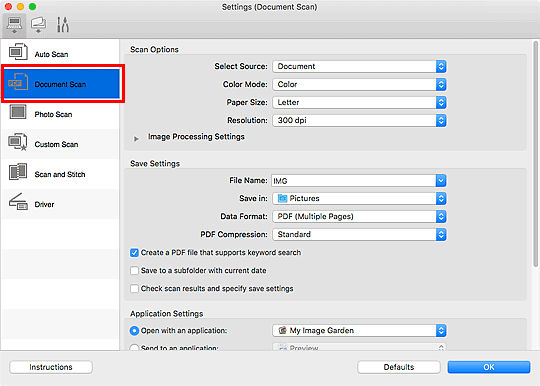This screenshot has width=540, height=386.
Task: Click the My Image Garden app icon
Action: (x=283, y=331)
